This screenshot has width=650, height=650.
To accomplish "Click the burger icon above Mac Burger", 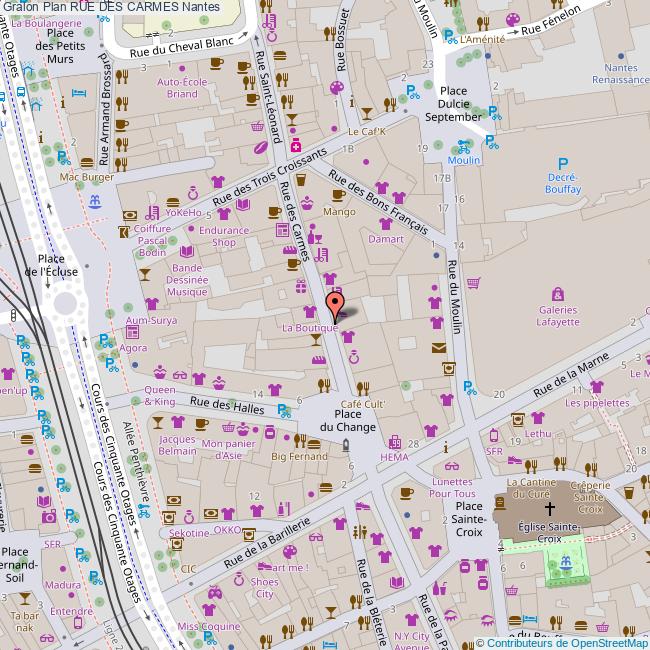I will (x=87, y=162).
